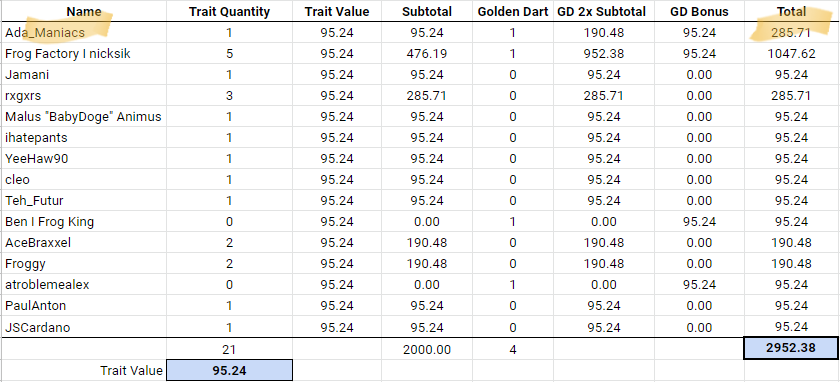Click the ihatepants name cell
The width and height of the screenshot is (840, 382).
[84, 138]
